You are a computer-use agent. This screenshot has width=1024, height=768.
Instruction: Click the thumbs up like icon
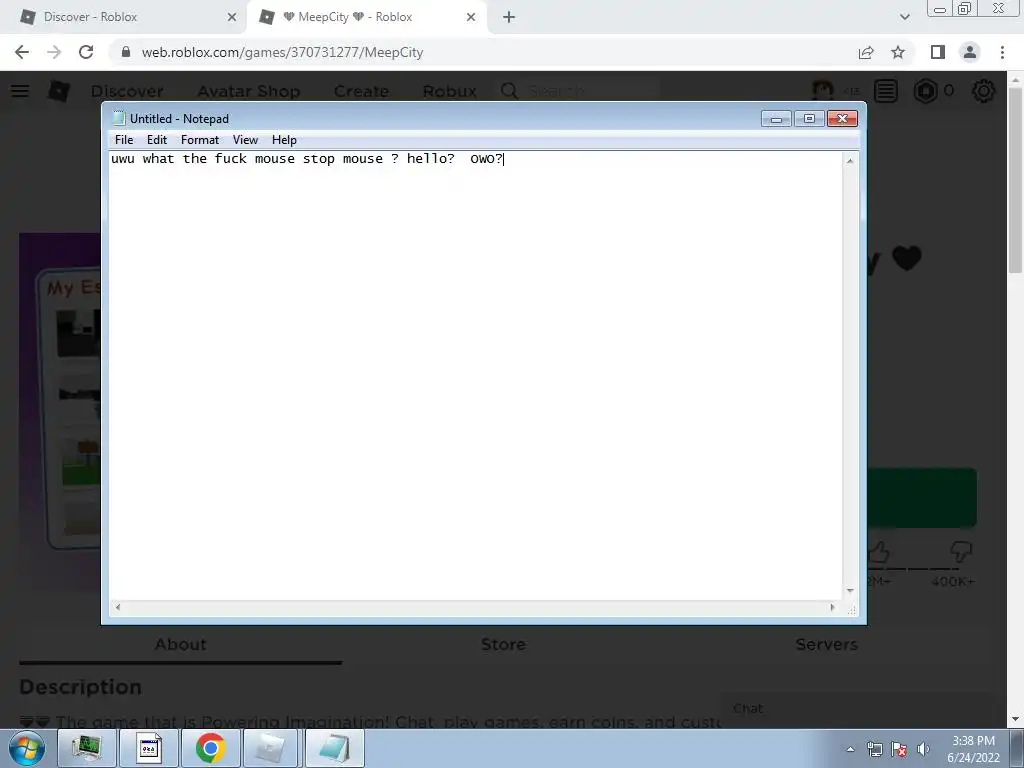point(879,552)
